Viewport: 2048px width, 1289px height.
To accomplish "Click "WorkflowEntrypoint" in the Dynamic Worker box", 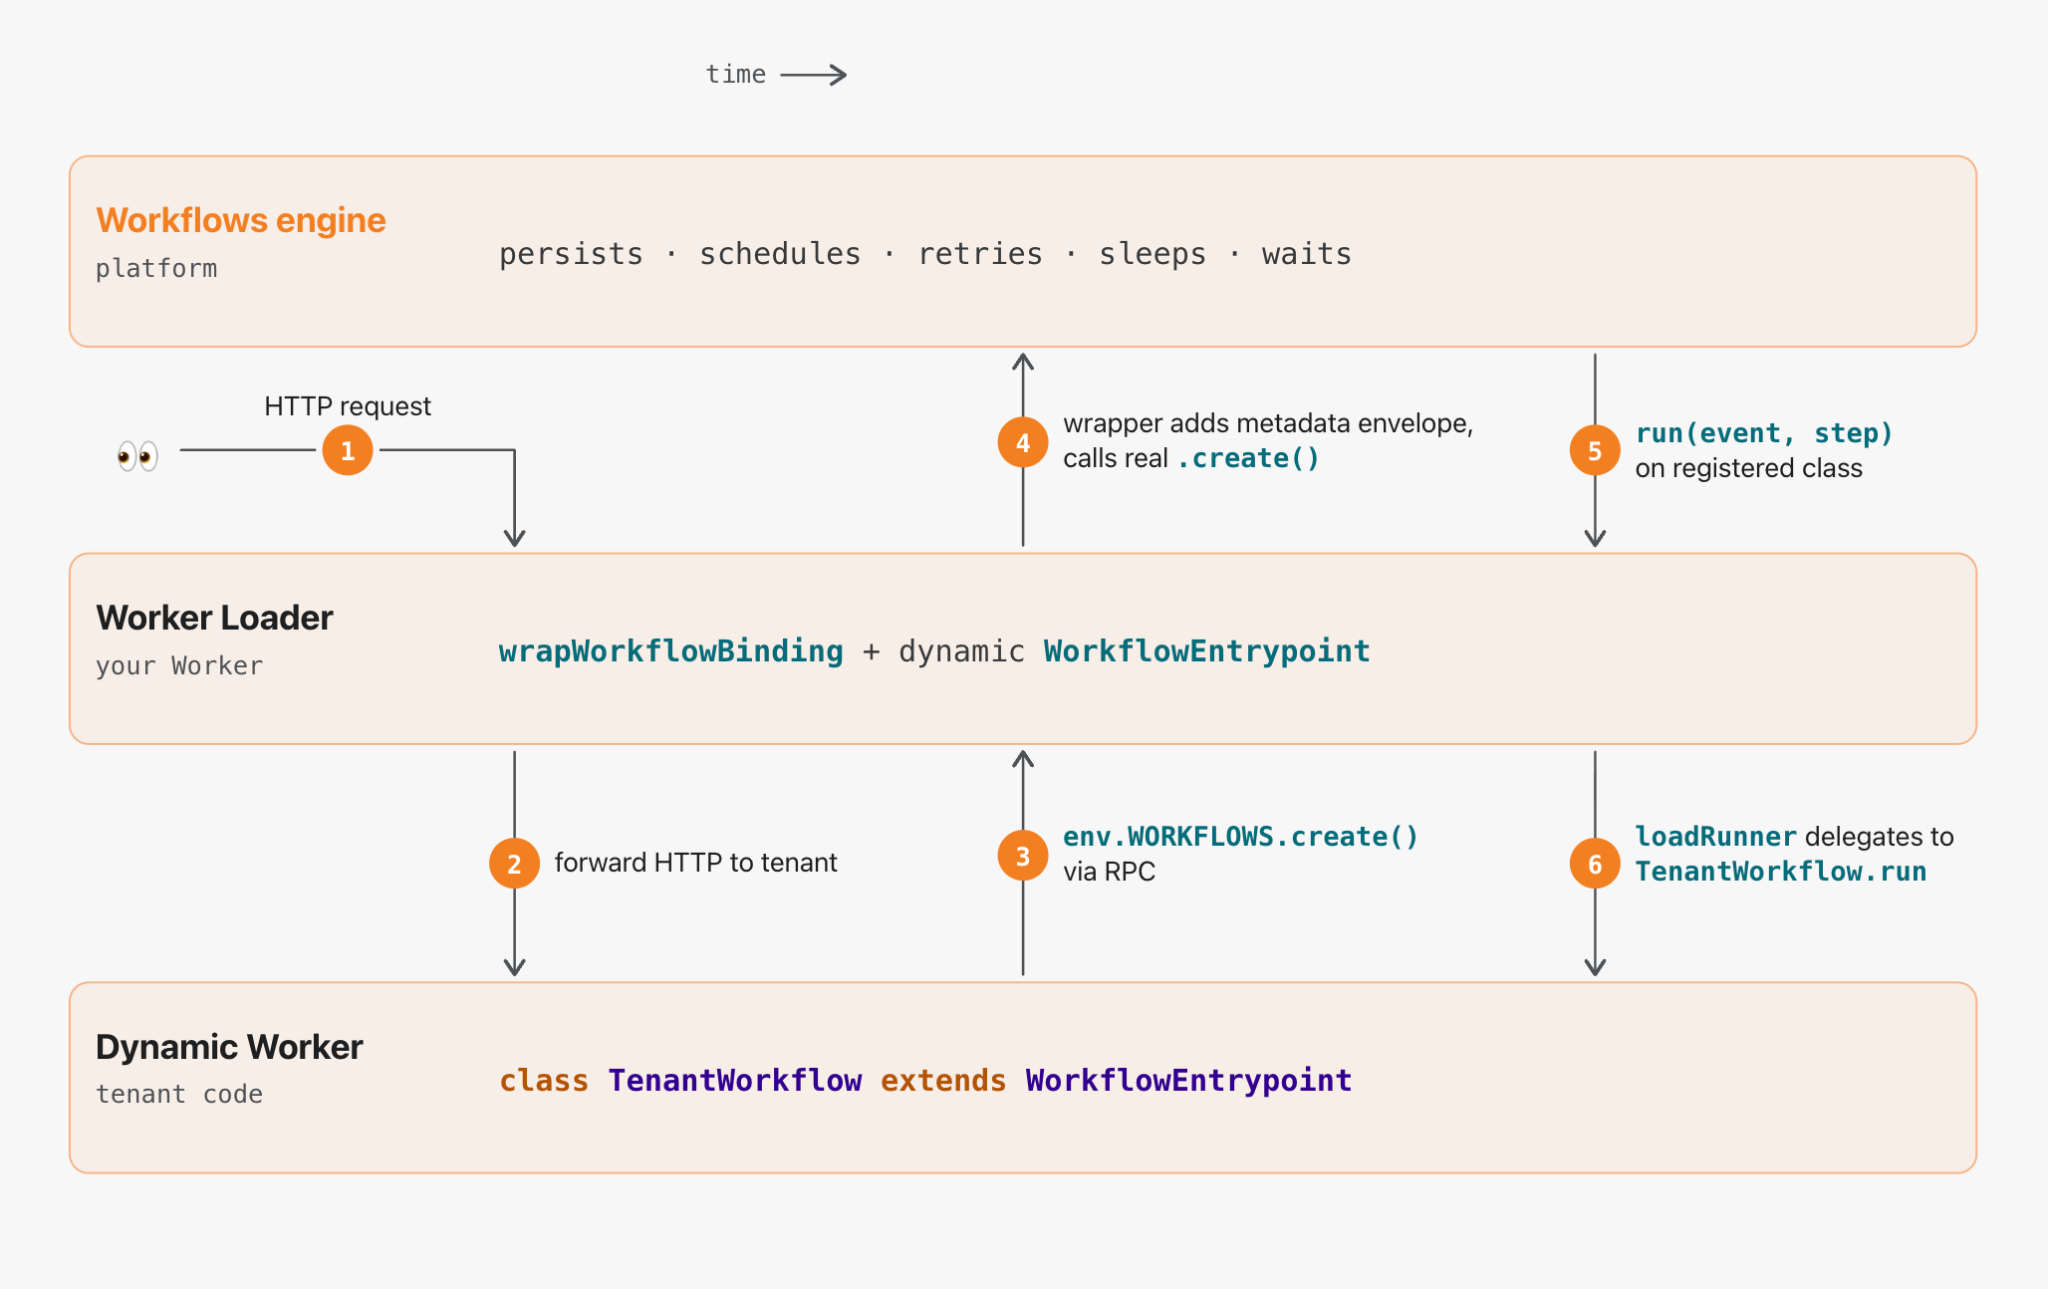I will click(1189, 1080).
